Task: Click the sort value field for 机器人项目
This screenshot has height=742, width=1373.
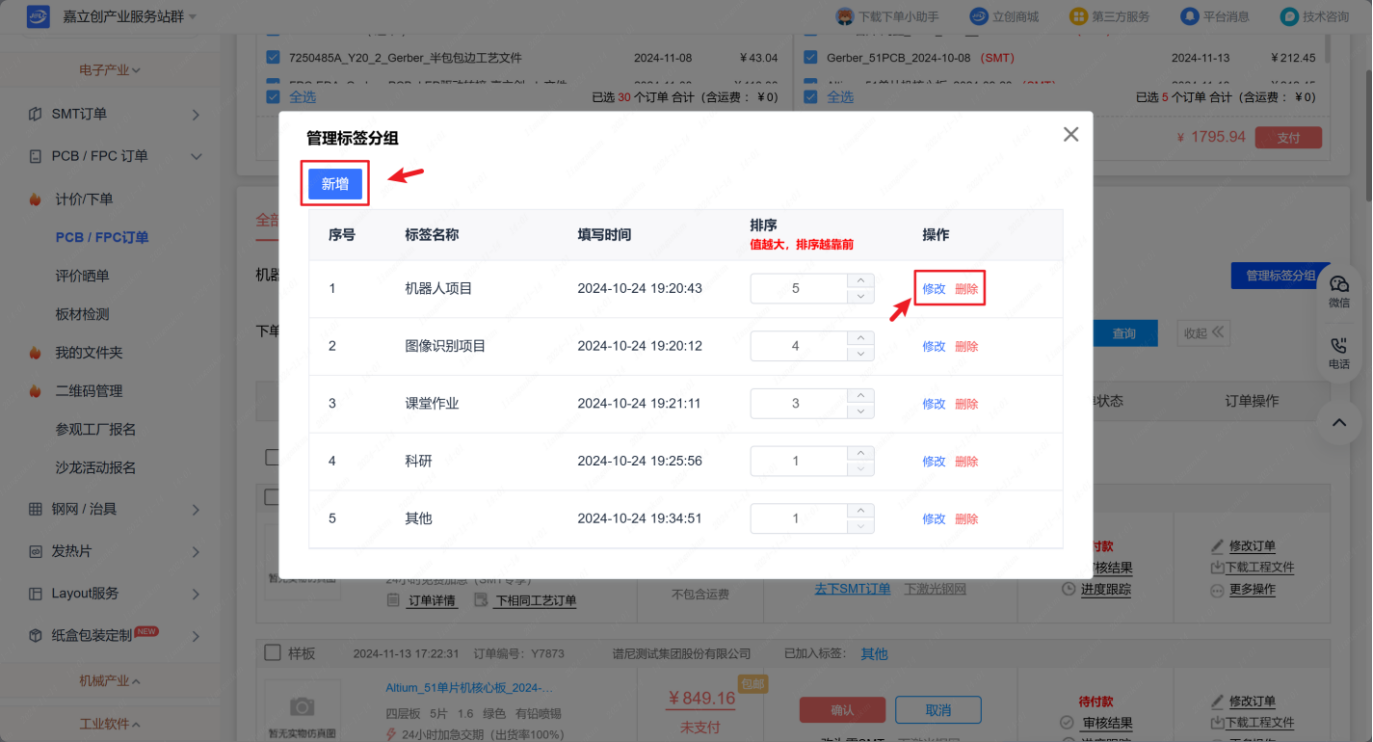Action: tap(796, 289)
